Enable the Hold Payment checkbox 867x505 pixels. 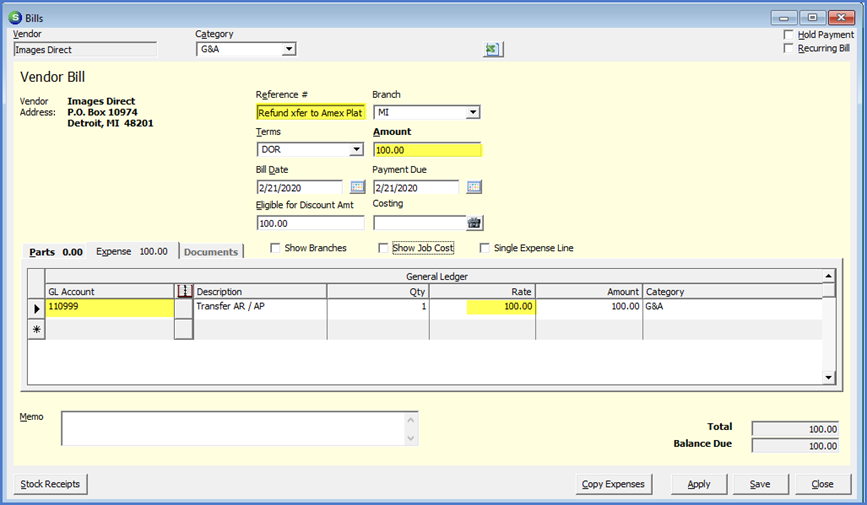click(x=789, y=35)
